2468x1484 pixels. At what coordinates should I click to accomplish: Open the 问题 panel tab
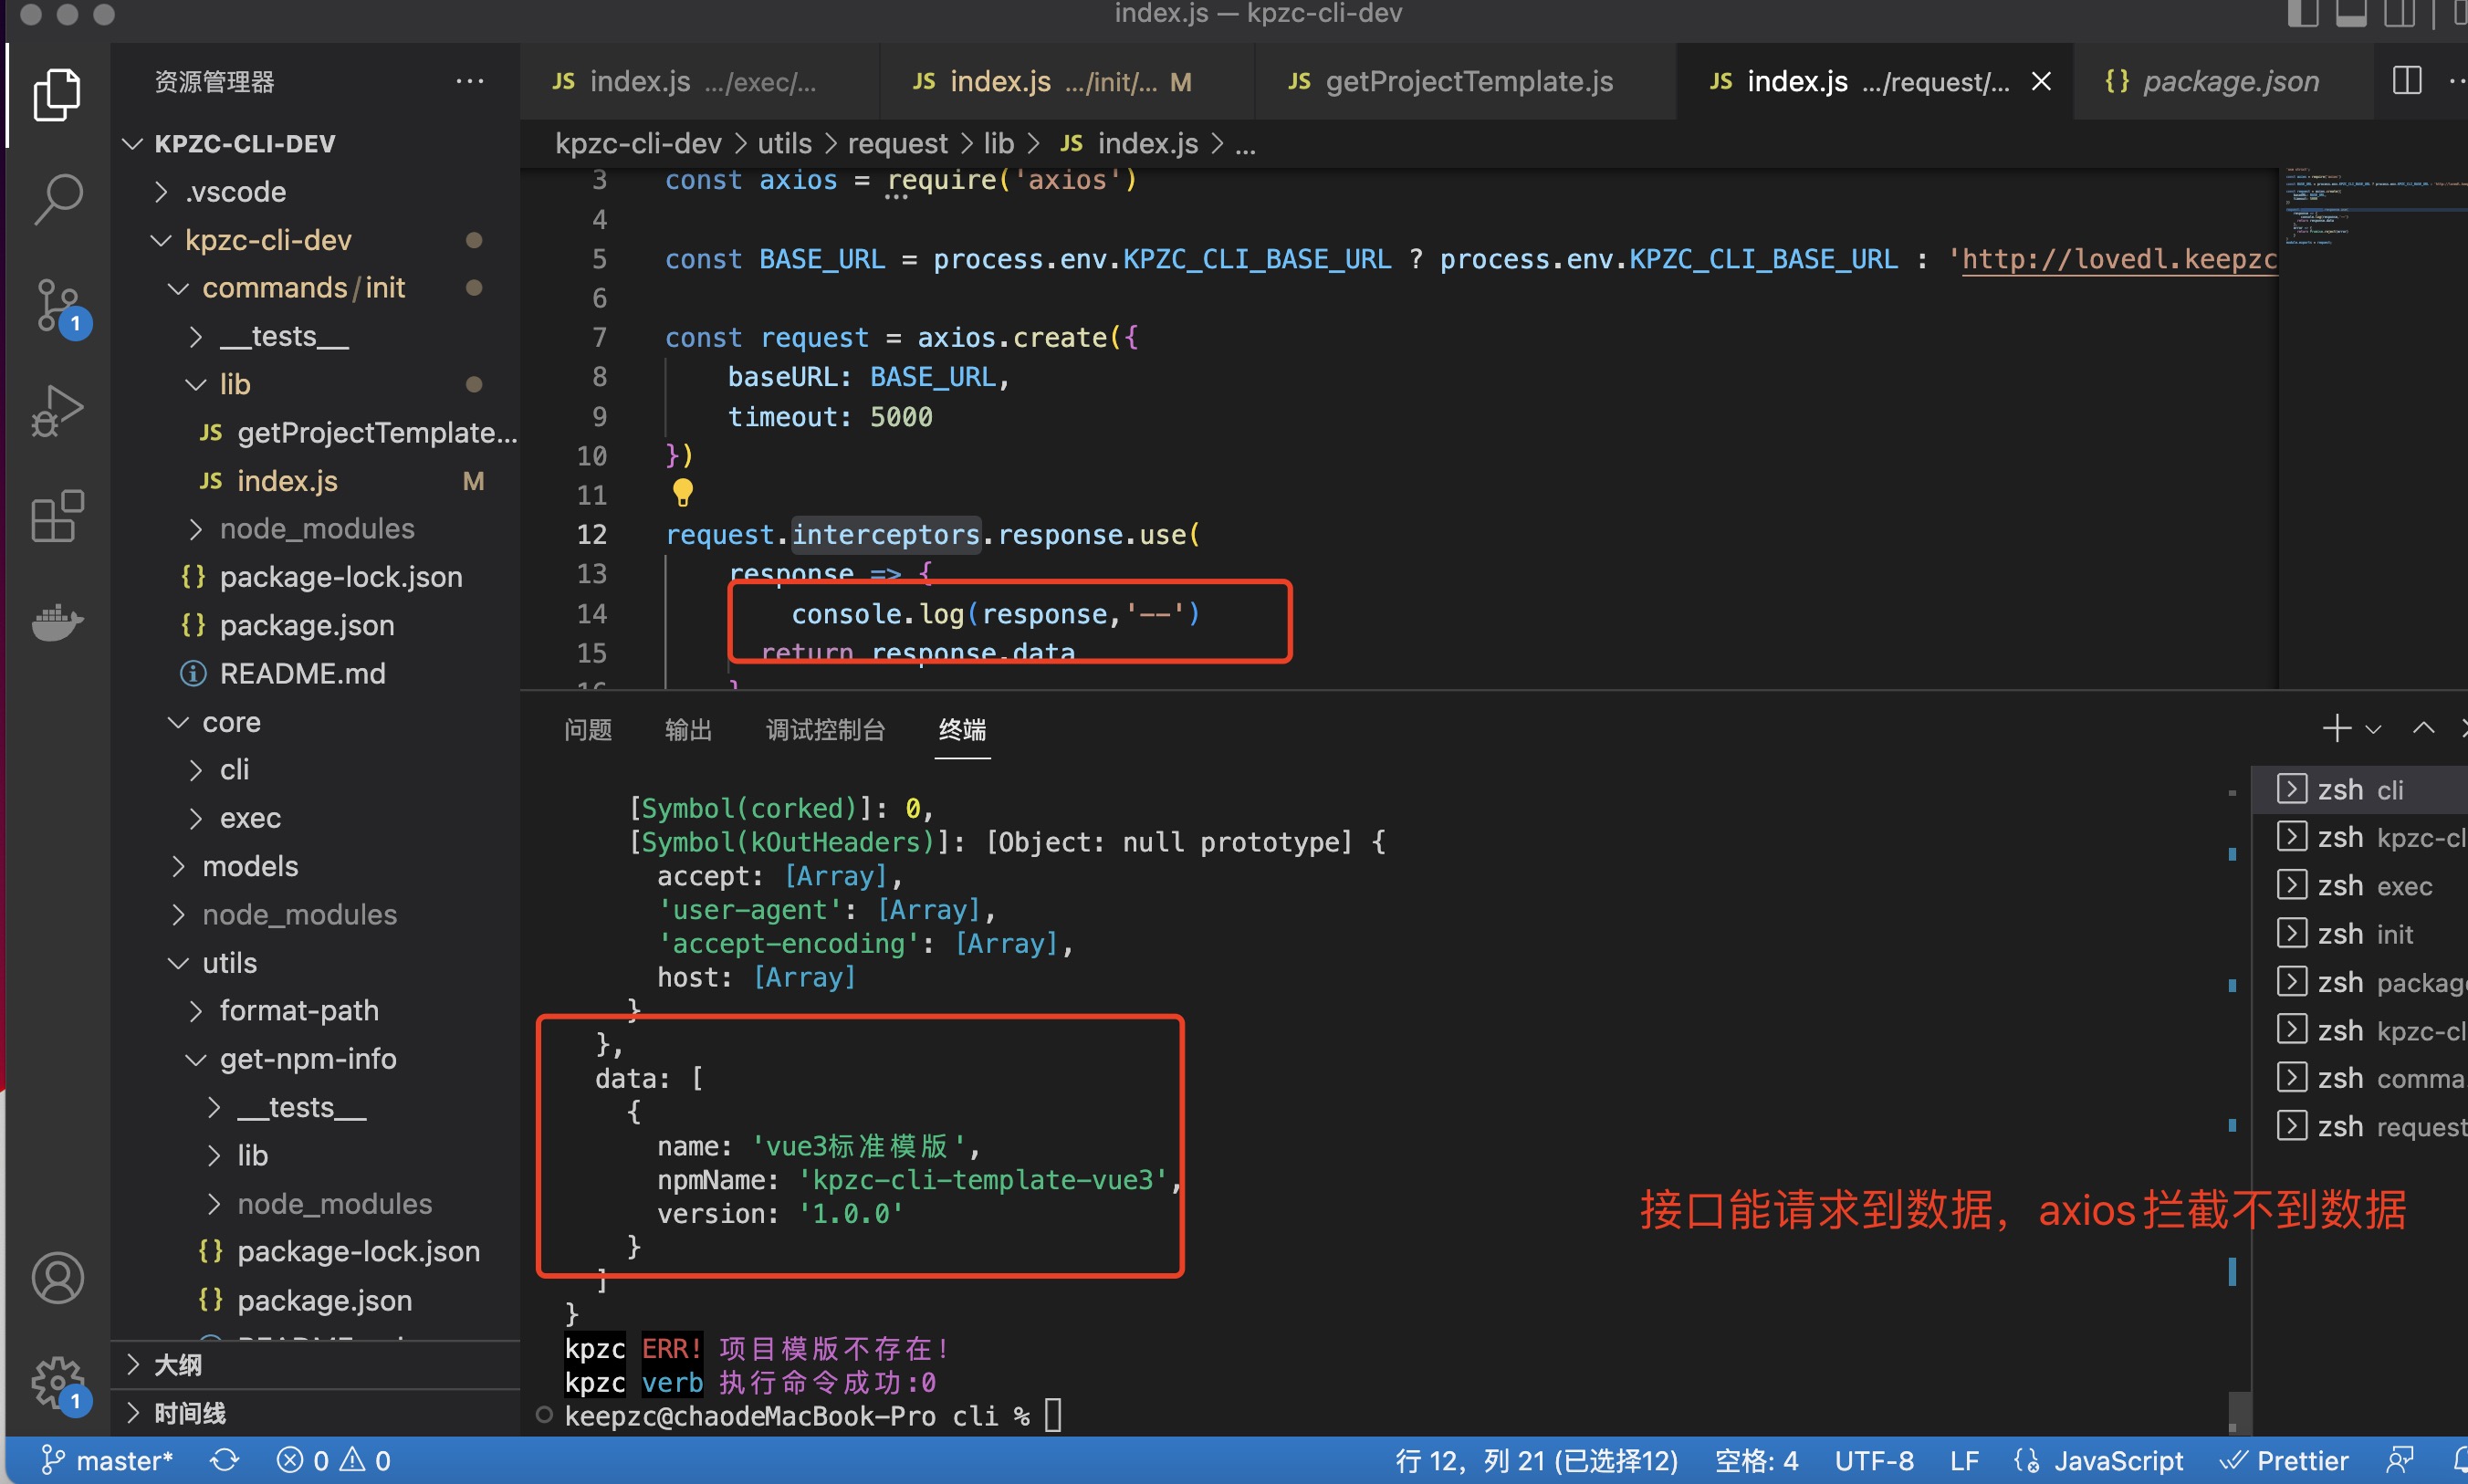[587, 730]
